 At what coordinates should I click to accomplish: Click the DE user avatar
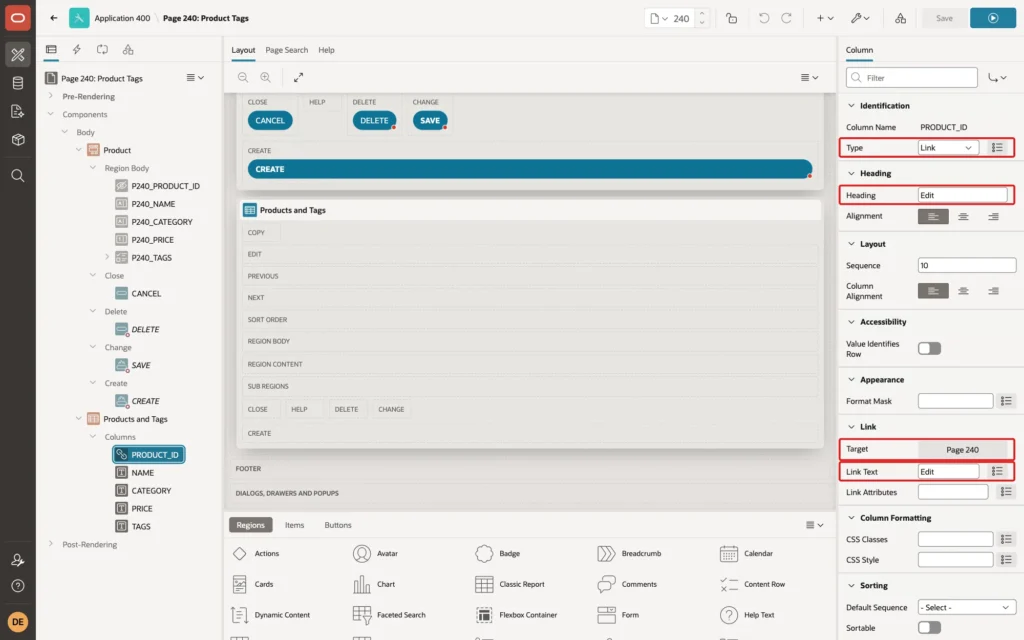pos(18,622)
